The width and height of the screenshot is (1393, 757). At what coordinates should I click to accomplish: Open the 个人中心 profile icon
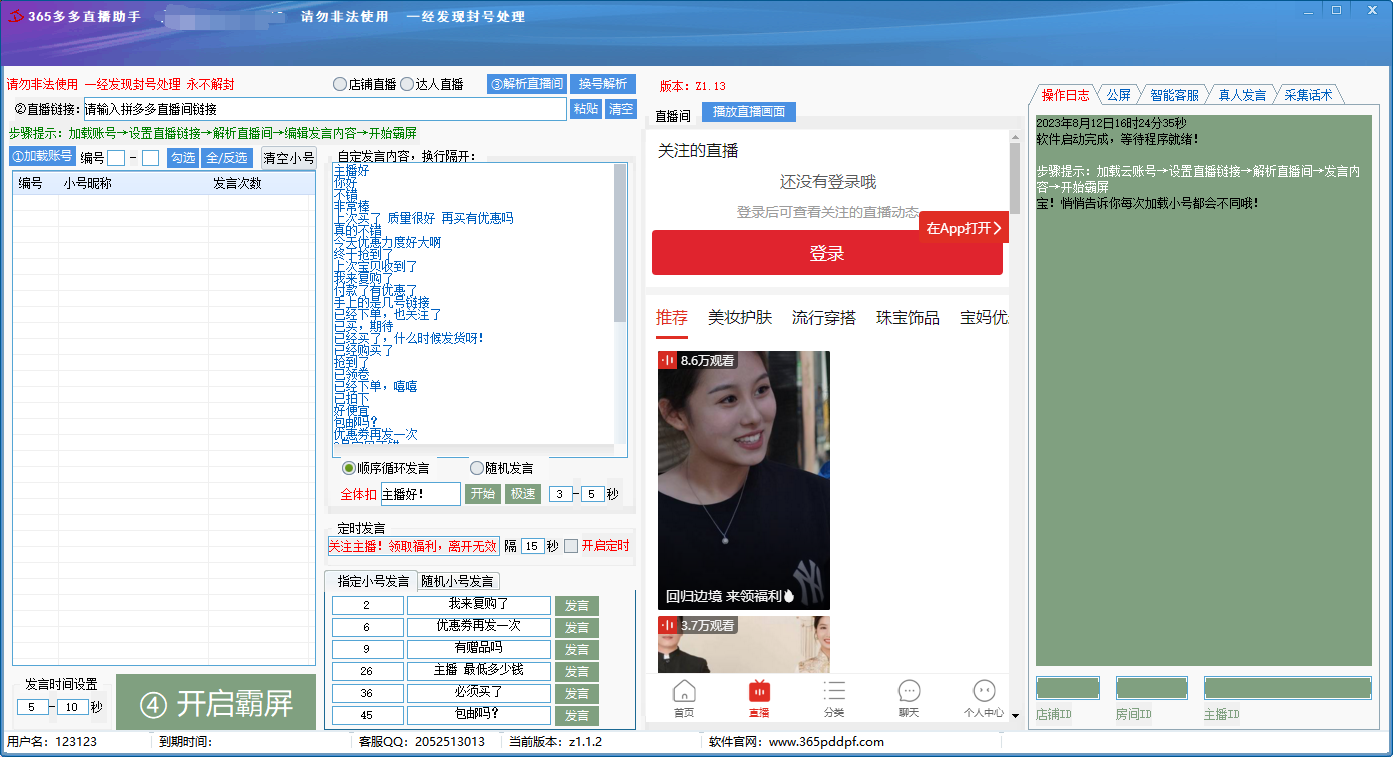click(984, 697)
